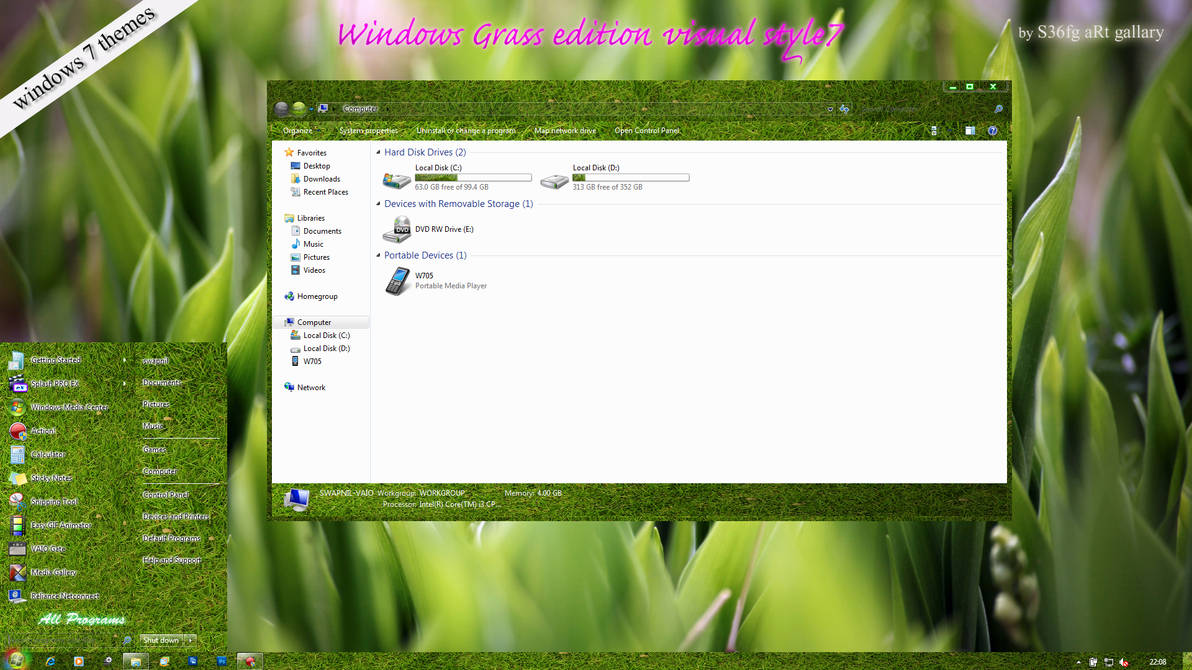Select Map network drive
Screen dimensions: 1192x670
pyautogui.click(x=563, y=130)
